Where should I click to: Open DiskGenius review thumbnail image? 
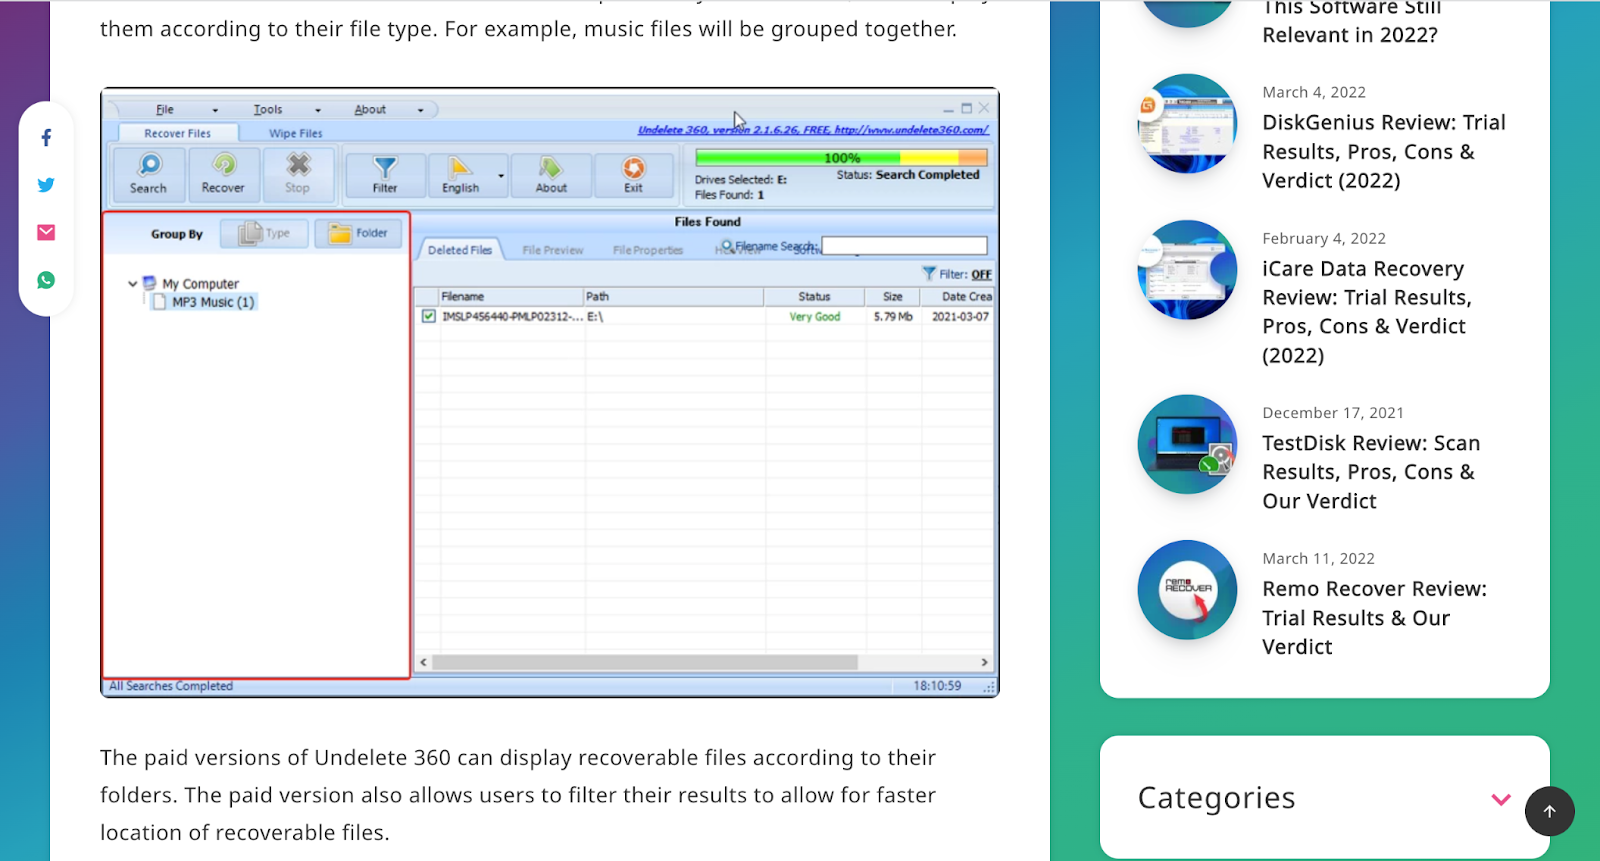1187,123
